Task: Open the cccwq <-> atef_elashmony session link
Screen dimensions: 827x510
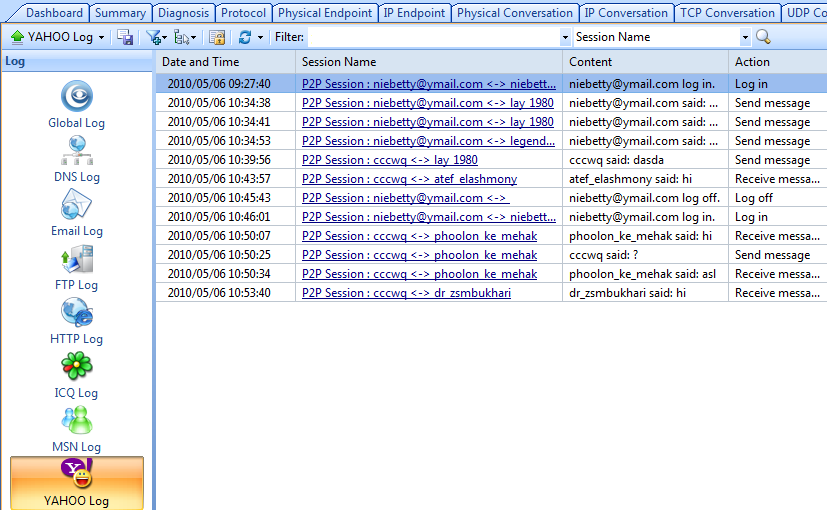Action: tap(409, 179)
